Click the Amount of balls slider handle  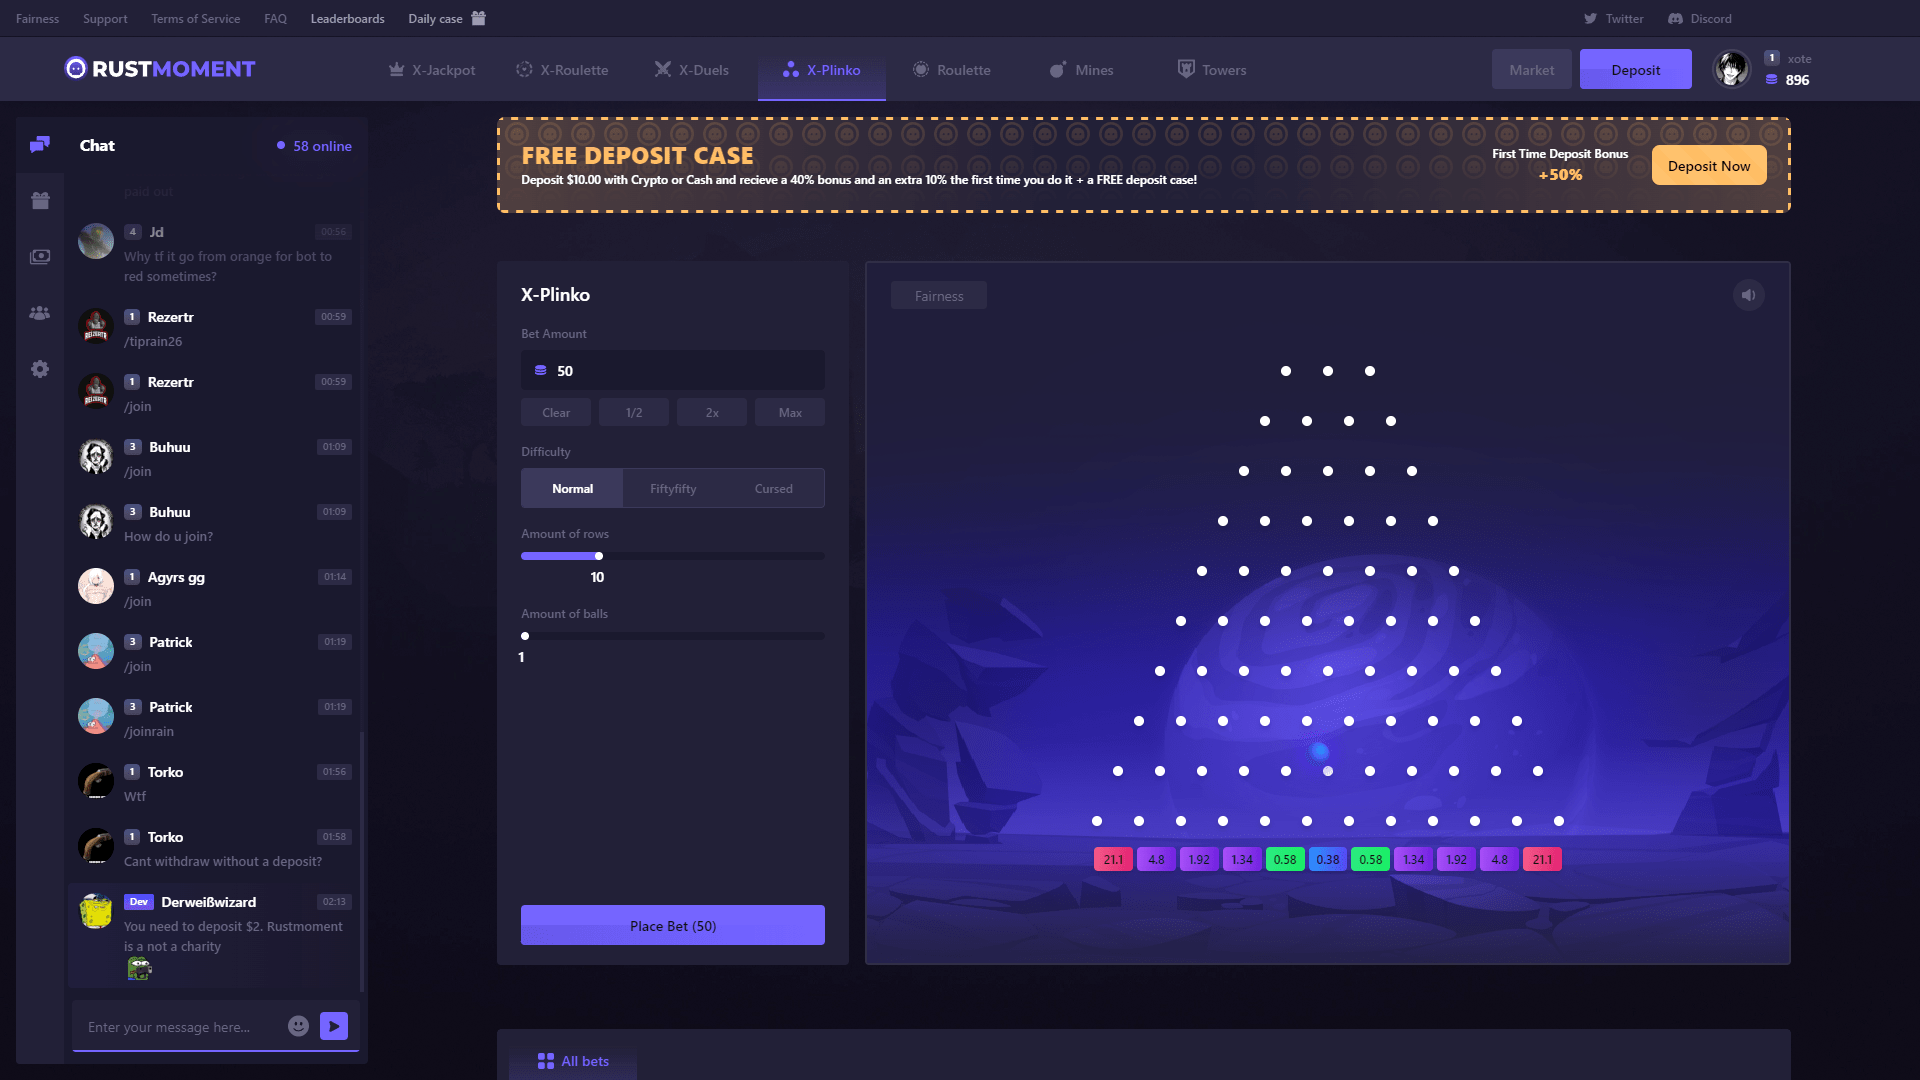coord(525,636)
